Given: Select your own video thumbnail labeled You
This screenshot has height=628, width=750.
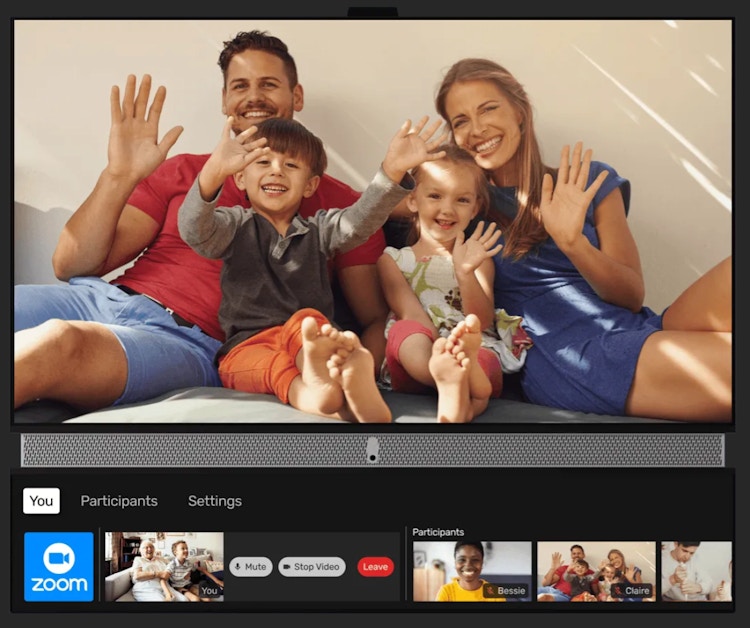Looking at the screenshot, I should (164, 567).
